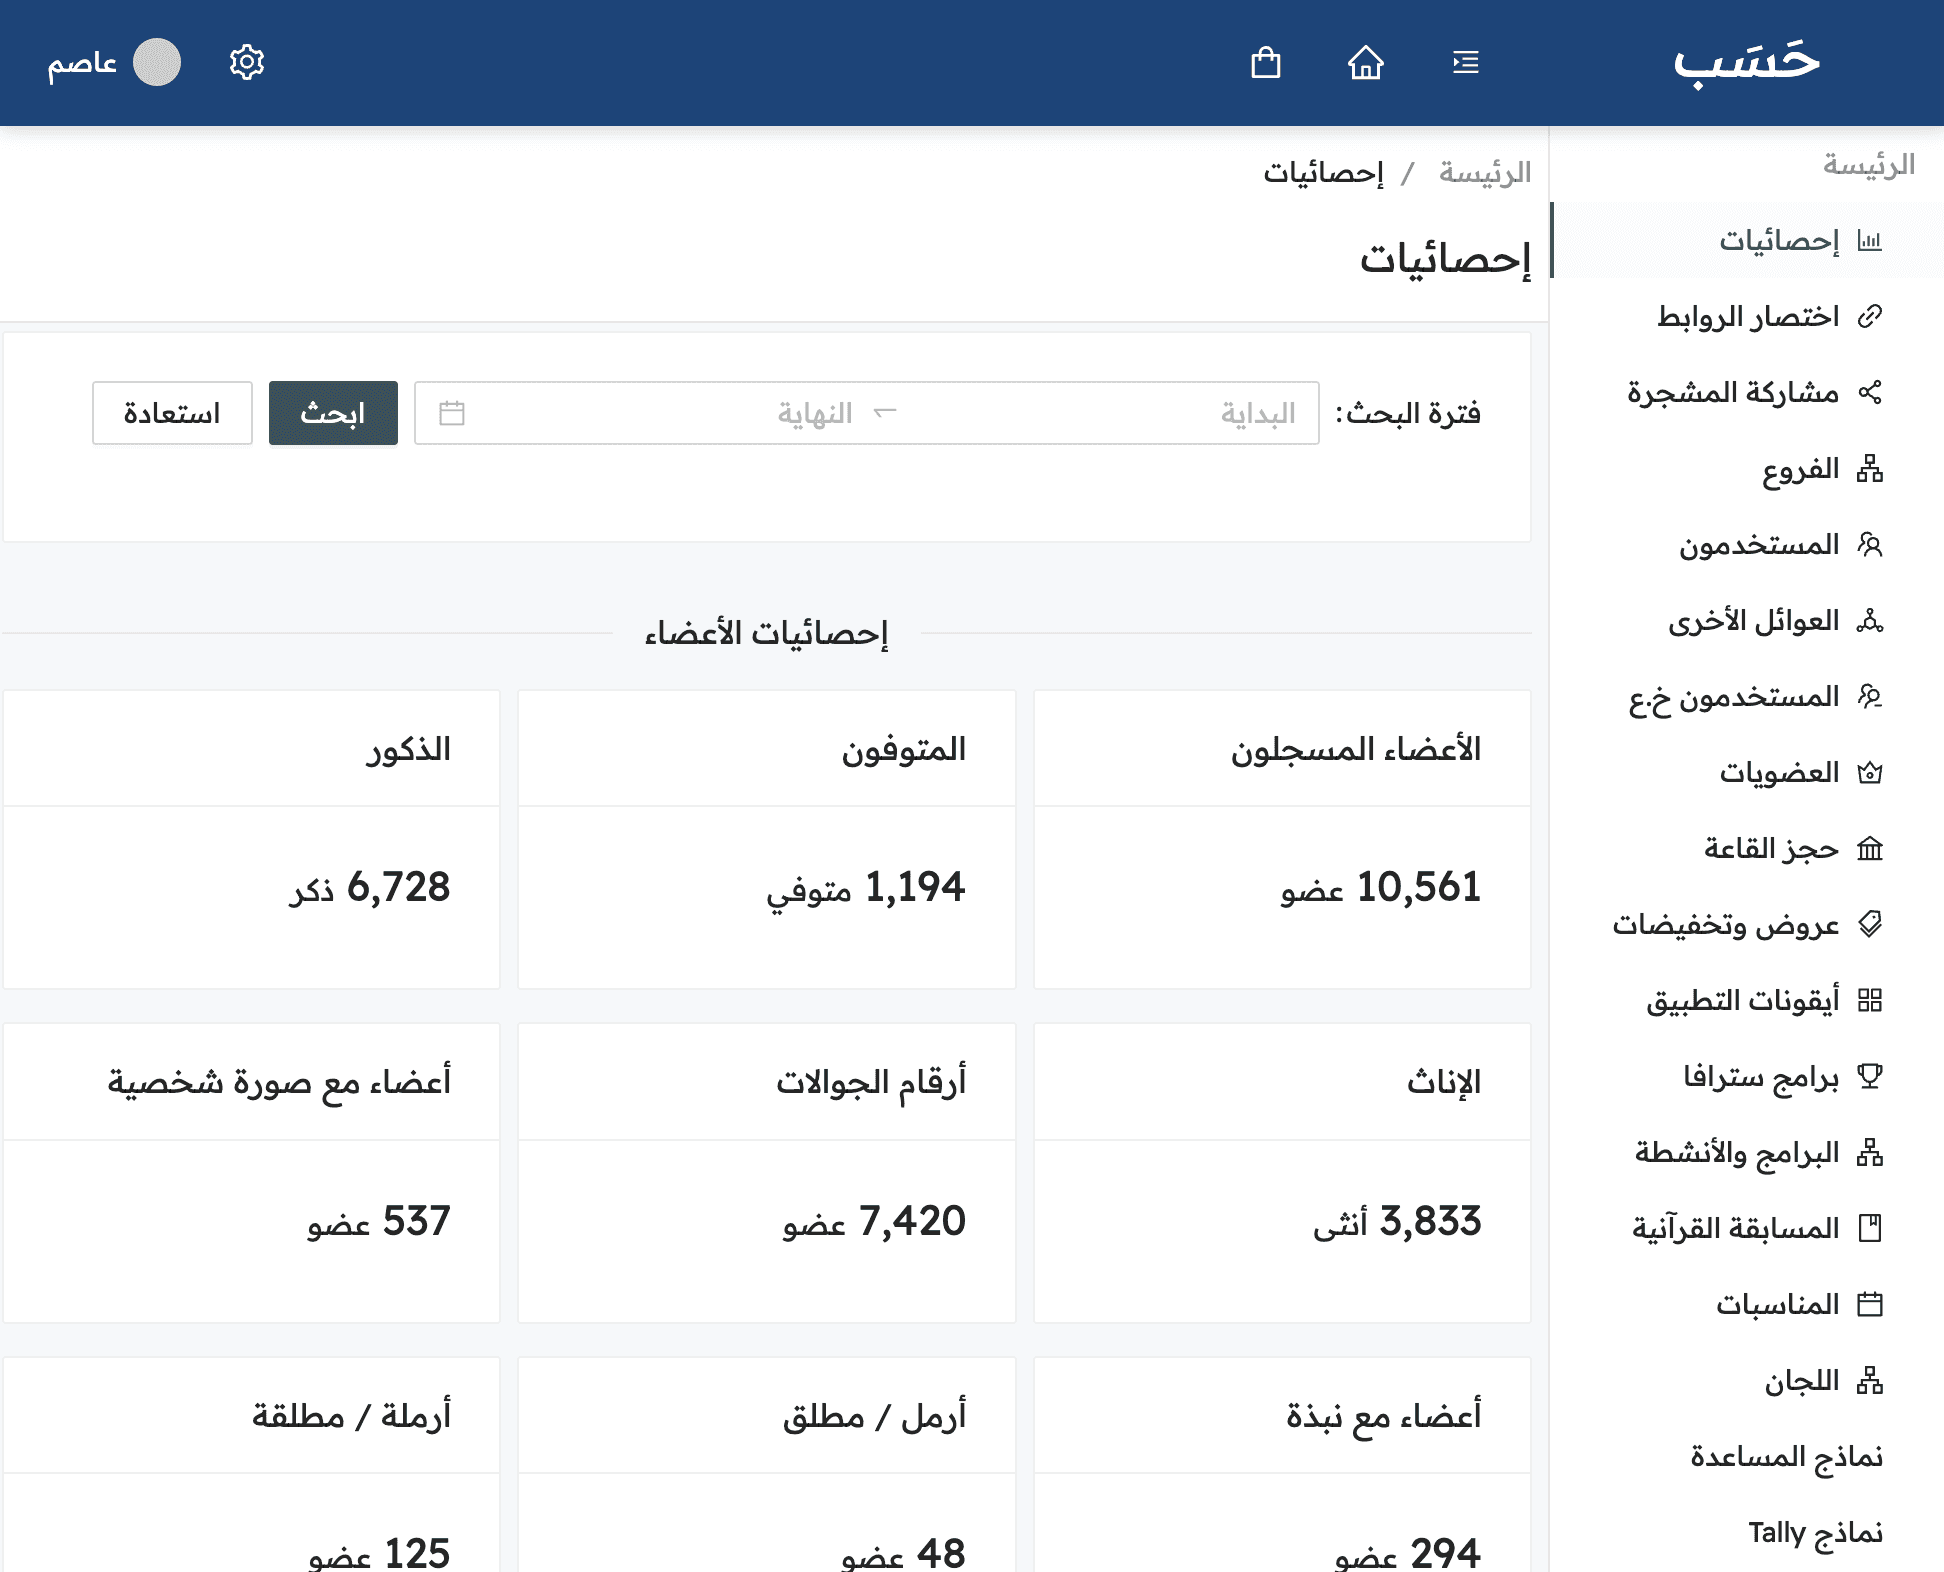Open إحصائيات in the sidebar
Screen dimensions: 1944x1572
tap(1748, 241)
